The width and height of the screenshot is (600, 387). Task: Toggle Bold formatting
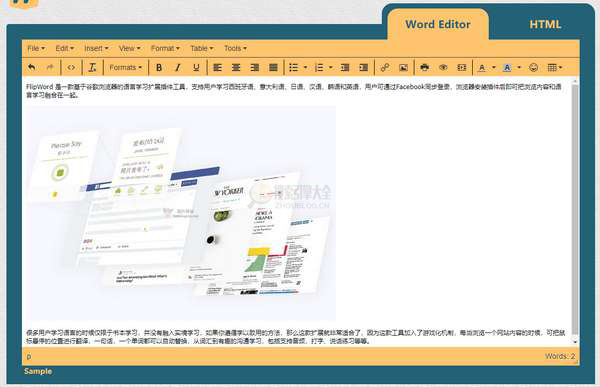point(159,68)
